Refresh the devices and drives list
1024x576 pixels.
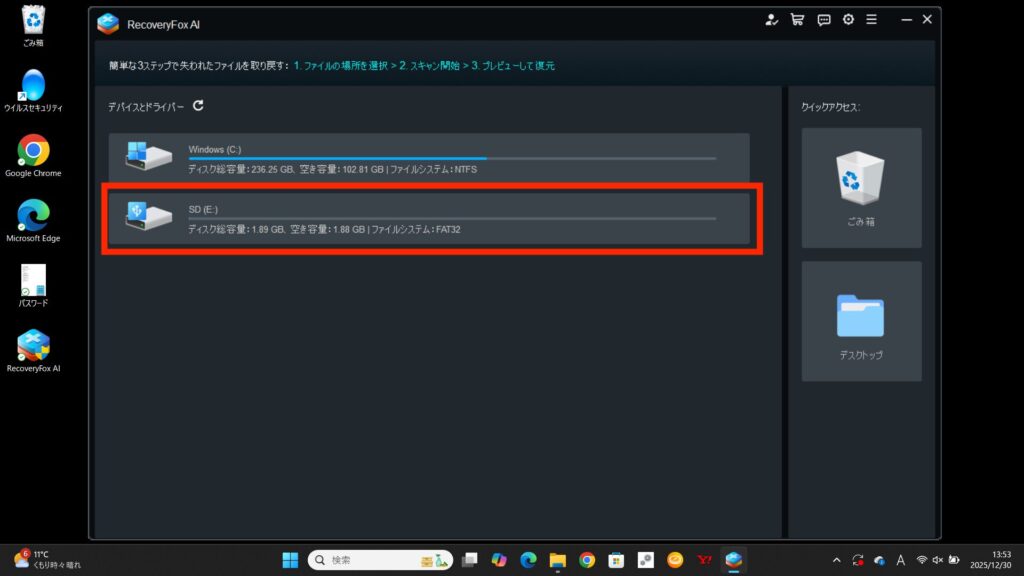(x=198, y=106)
